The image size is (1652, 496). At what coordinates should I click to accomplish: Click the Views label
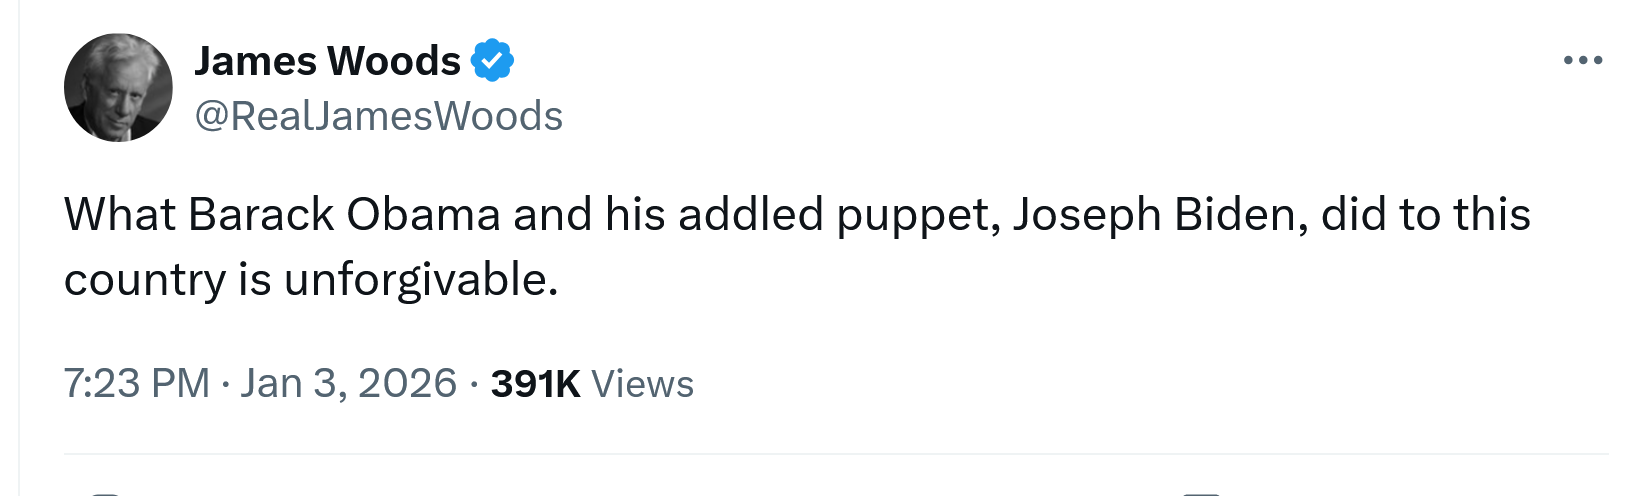point(642,384)
